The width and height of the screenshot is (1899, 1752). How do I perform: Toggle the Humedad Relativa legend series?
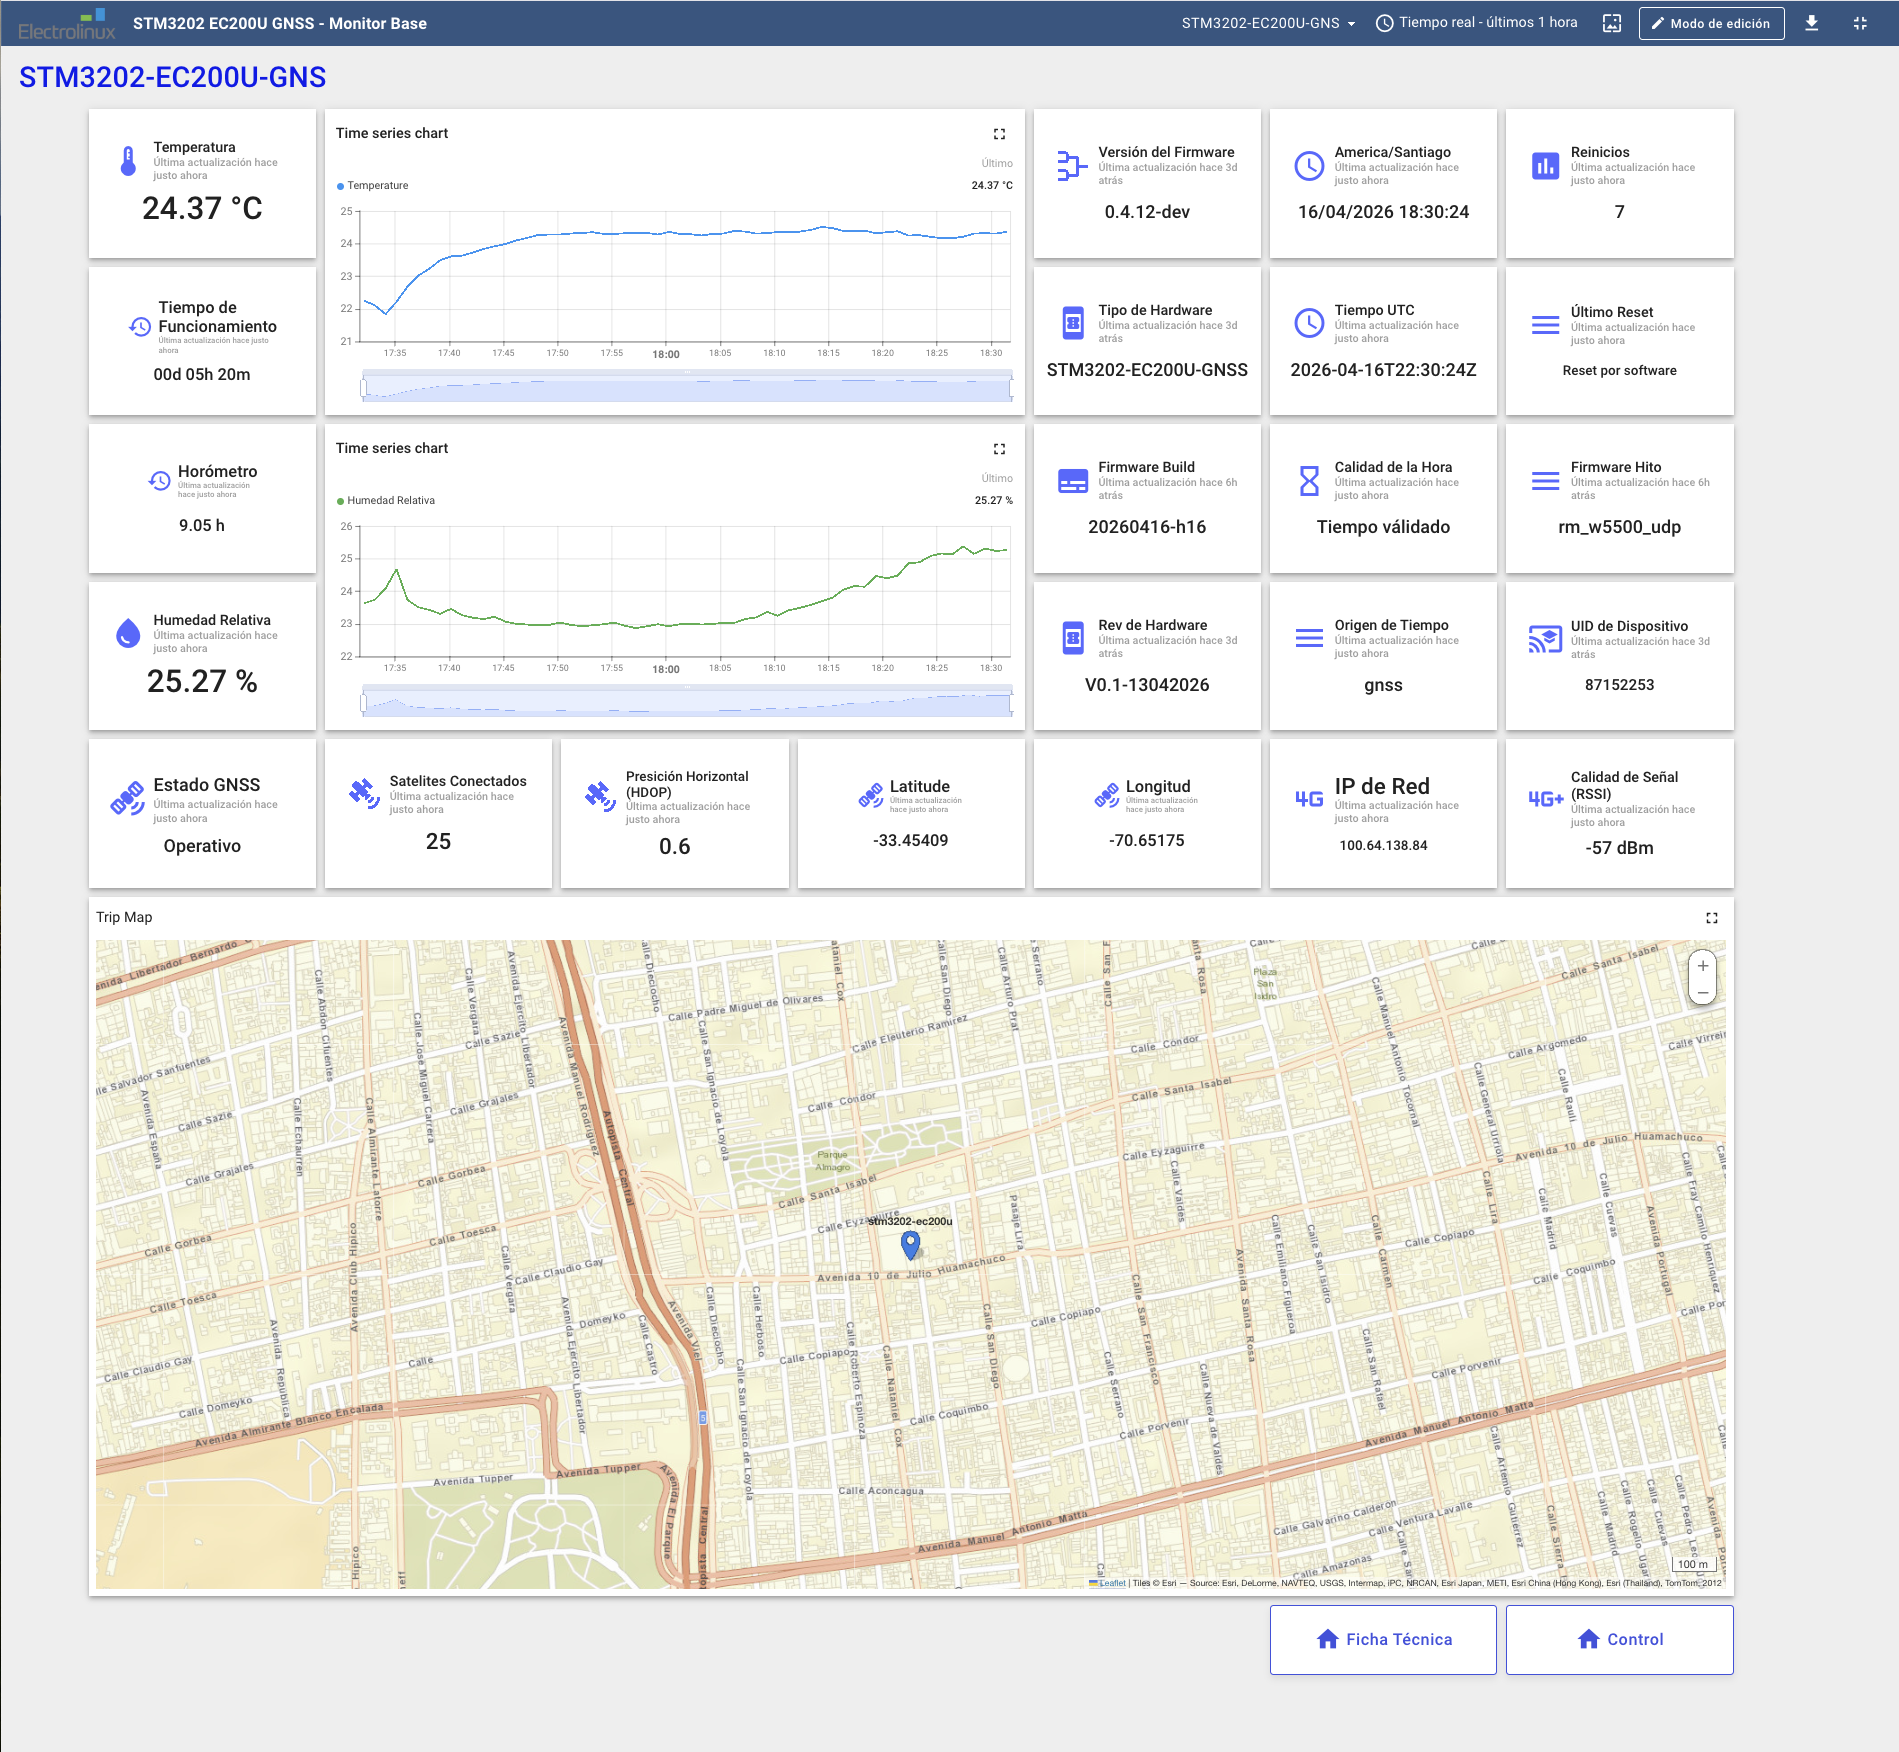tap(390, 501)
